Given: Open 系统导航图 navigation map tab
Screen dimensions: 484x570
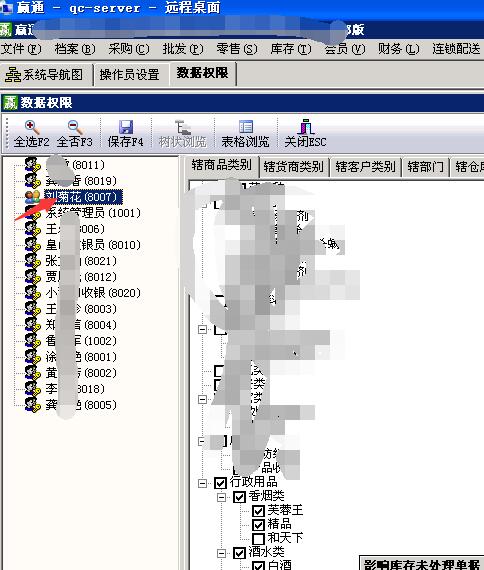Looking at the screenshot, I should tap(44, 75).
